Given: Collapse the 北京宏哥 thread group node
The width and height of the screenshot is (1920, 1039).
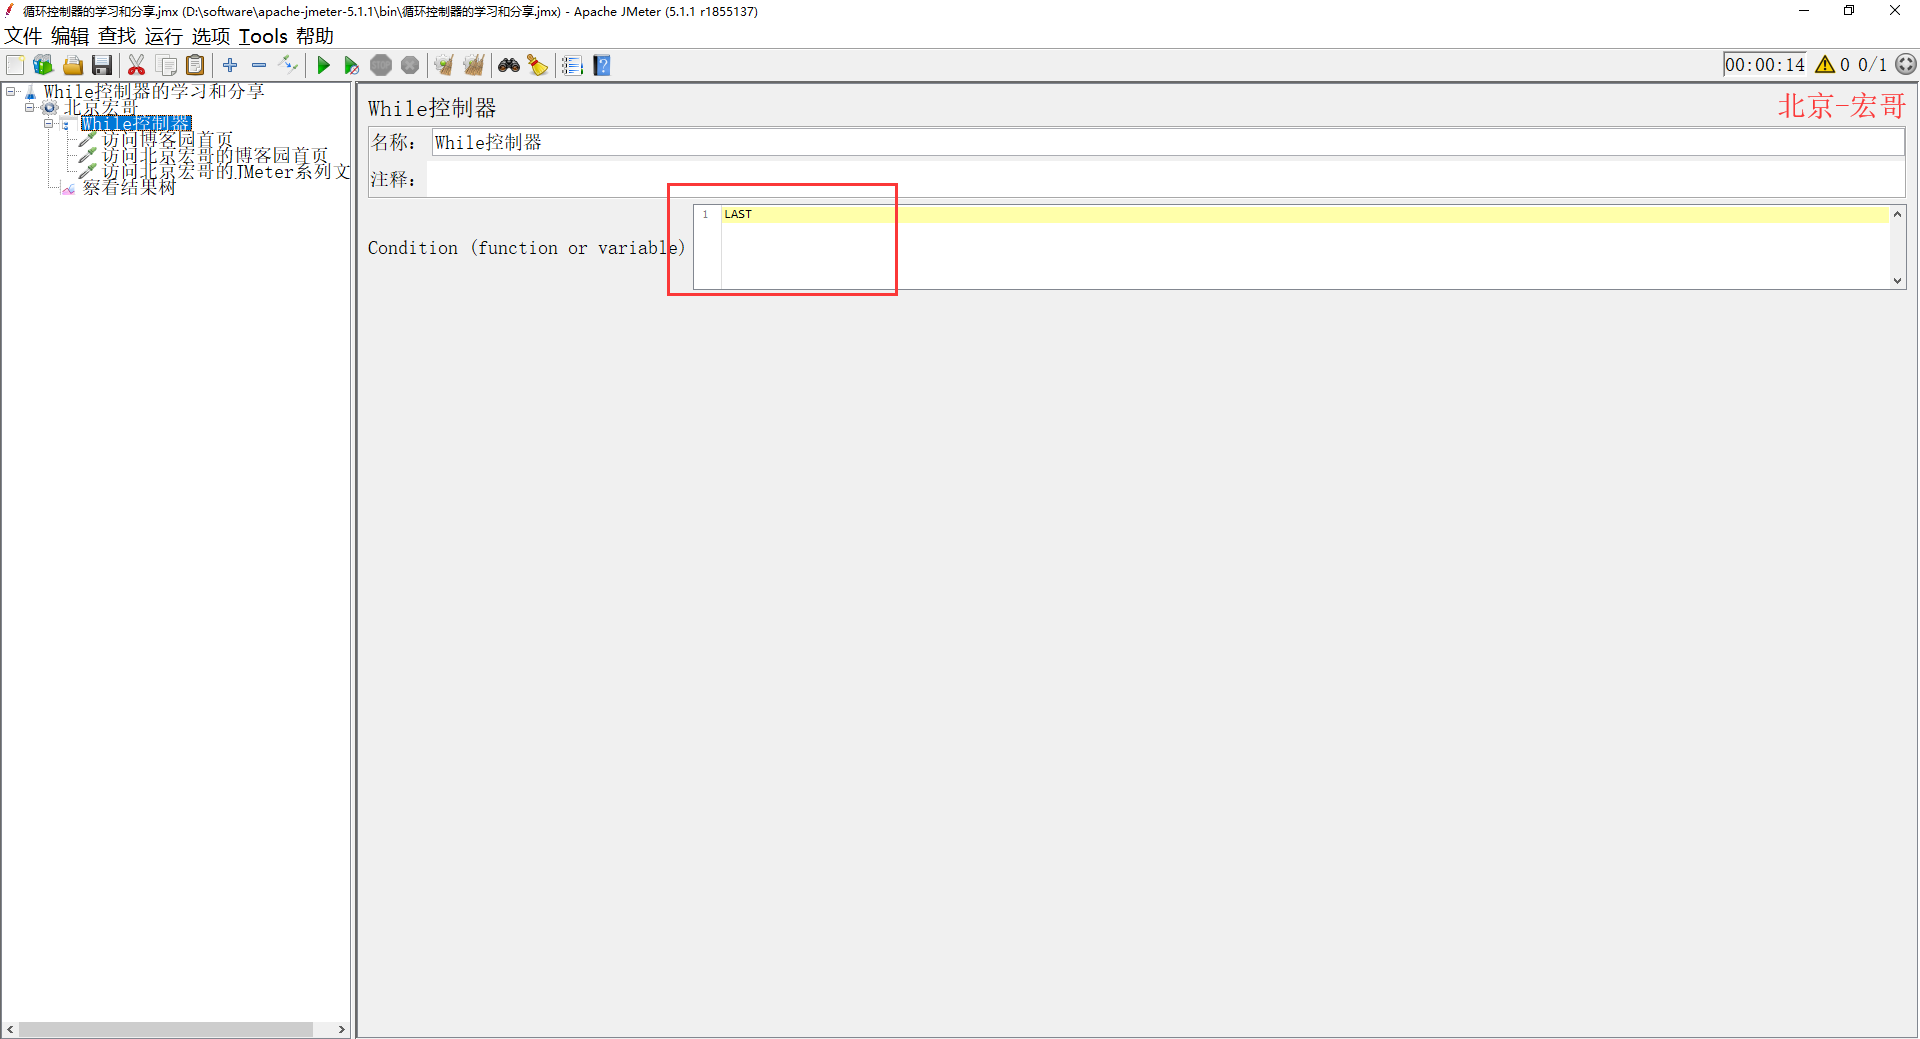Looking at the screenshot, I should (x=30, y=107).
